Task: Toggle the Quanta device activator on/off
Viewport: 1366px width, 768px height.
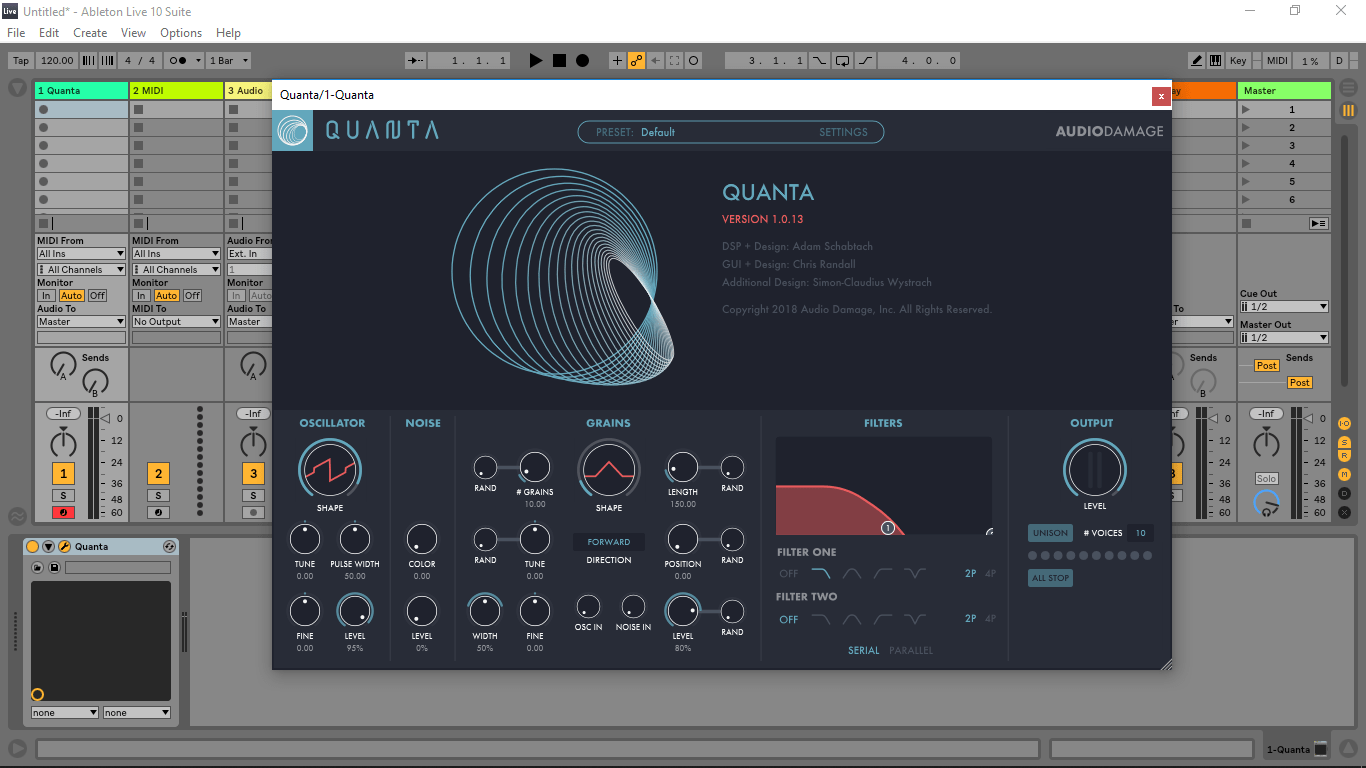Action: (x=32, y=546)
